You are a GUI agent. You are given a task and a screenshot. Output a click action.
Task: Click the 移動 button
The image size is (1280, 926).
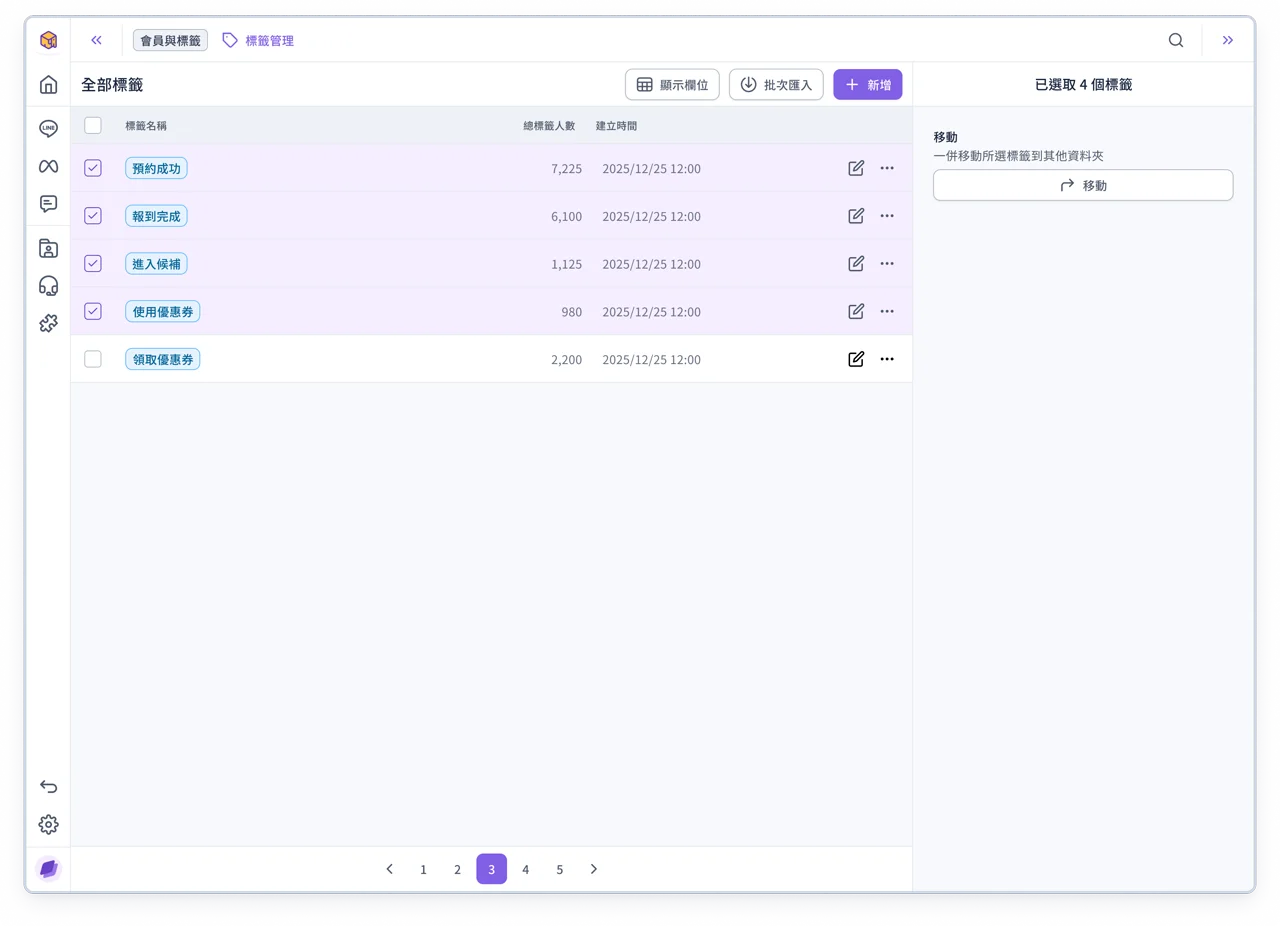(1083, 185)
